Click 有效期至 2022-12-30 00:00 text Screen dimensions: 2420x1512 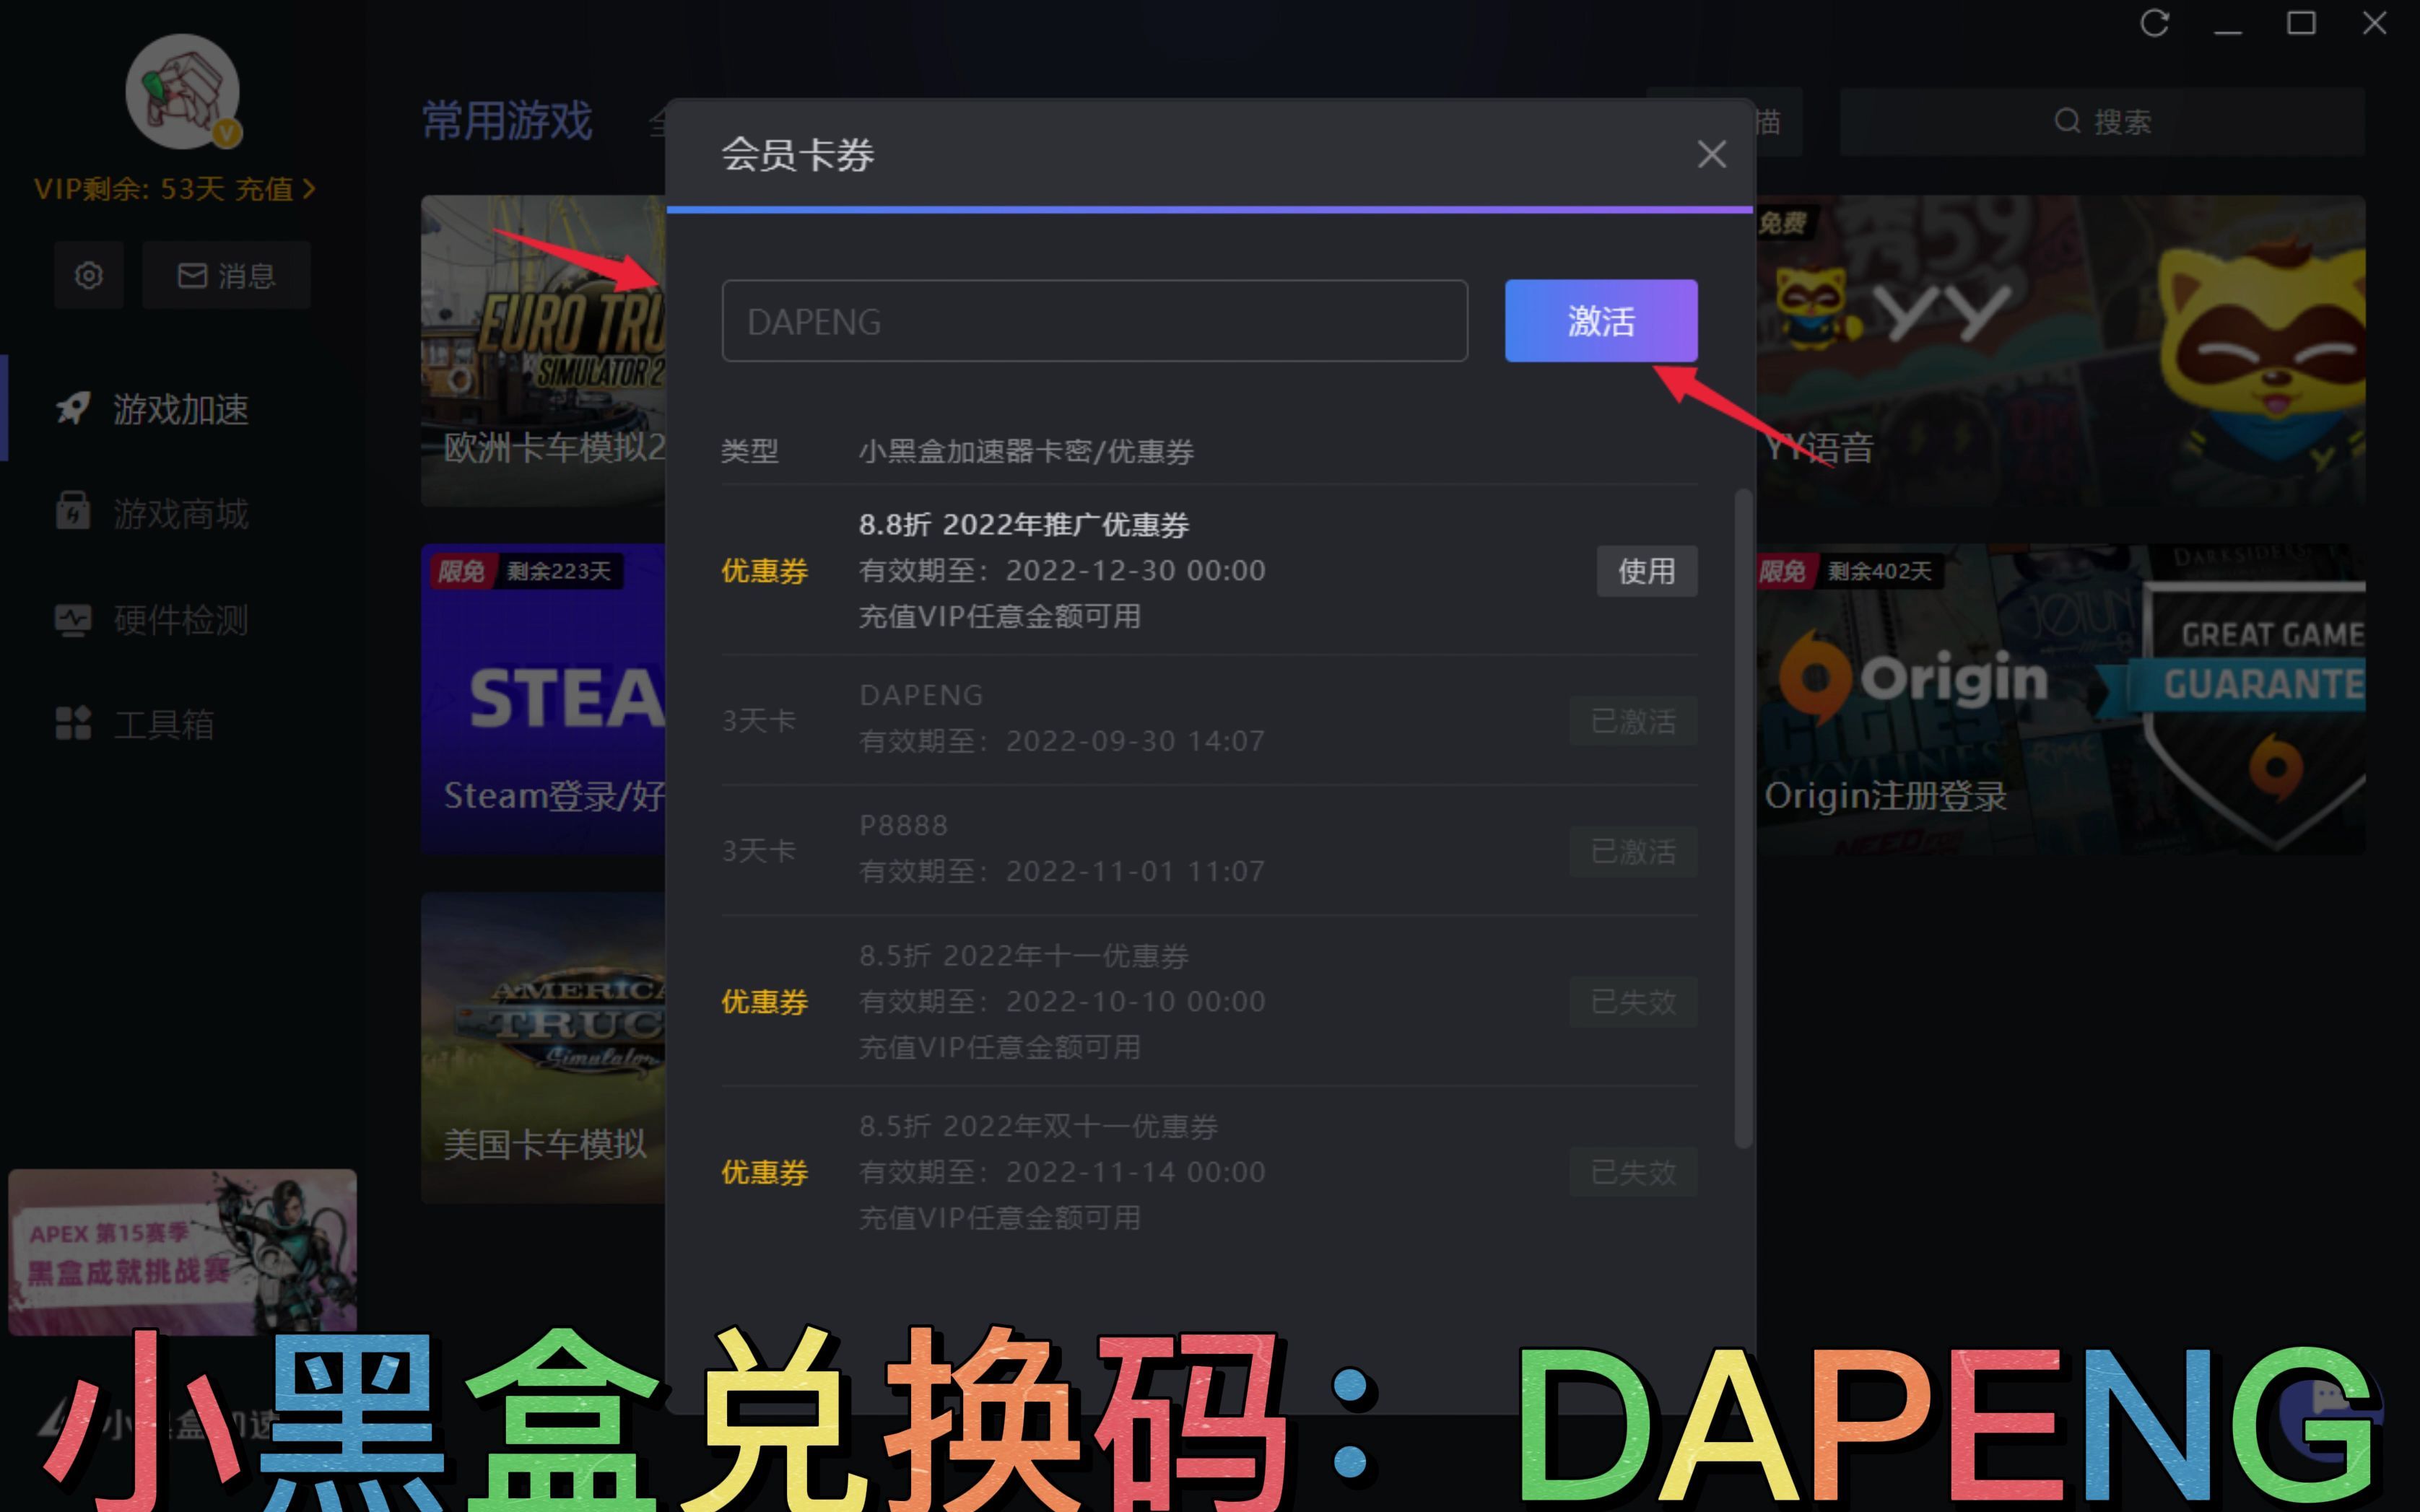[x=1062, y=571]
